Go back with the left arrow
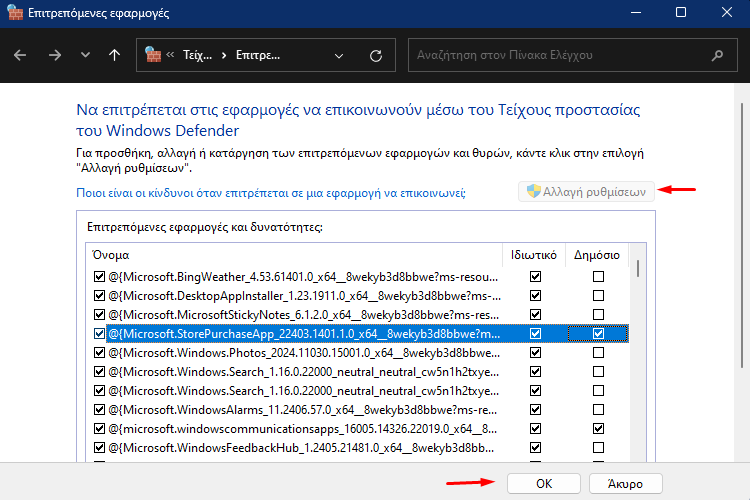Image resolution: width=750 pixels, height=500 pixels. pos(20,56)
